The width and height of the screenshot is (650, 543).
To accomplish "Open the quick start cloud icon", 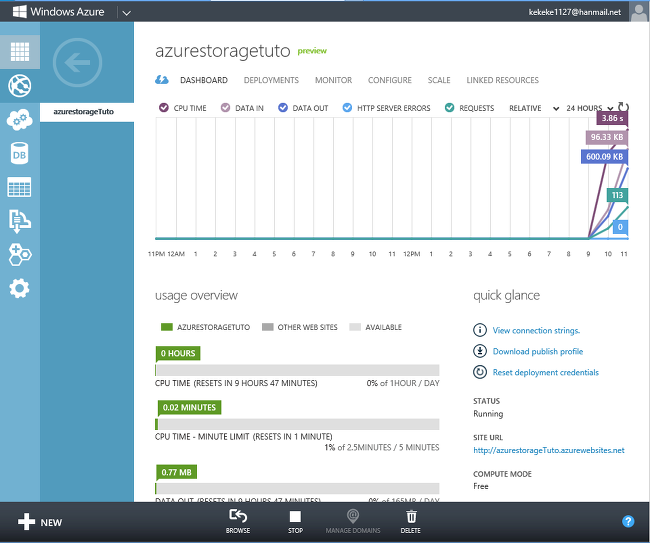I will coord(162,80).
